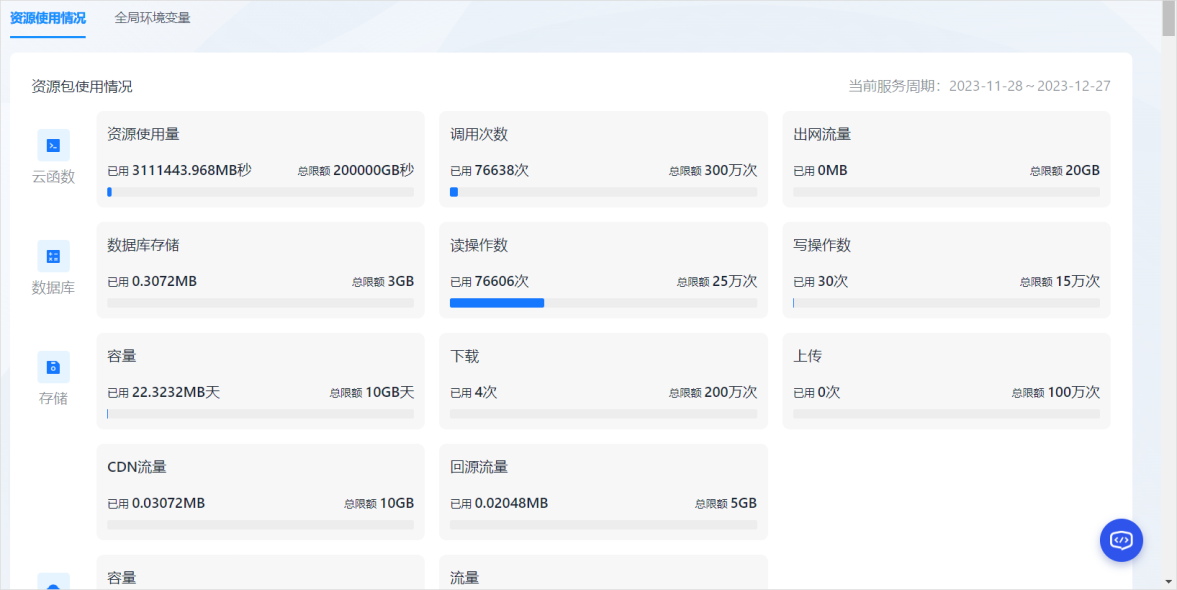This screenshot has height=590, width=1177.
Task: Click the 已用 76638次 value
Action: coord(489,170)
